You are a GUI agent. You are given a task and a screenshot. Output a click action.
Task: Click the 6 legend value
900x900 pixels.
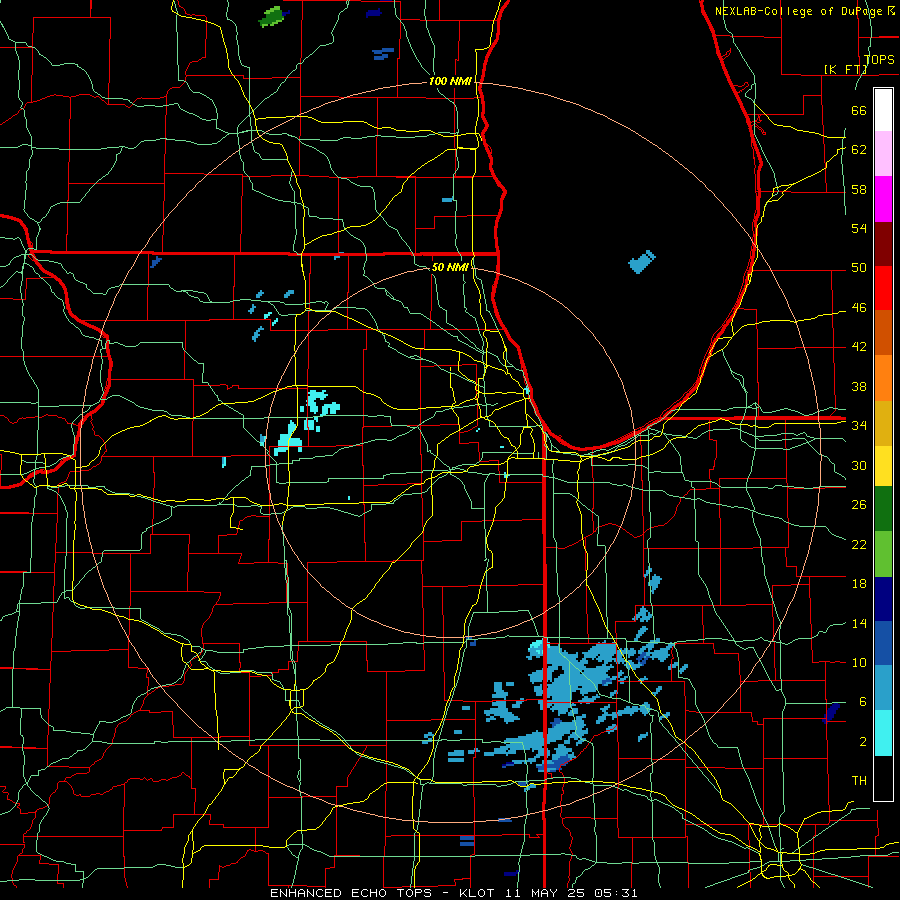(863, 702)
